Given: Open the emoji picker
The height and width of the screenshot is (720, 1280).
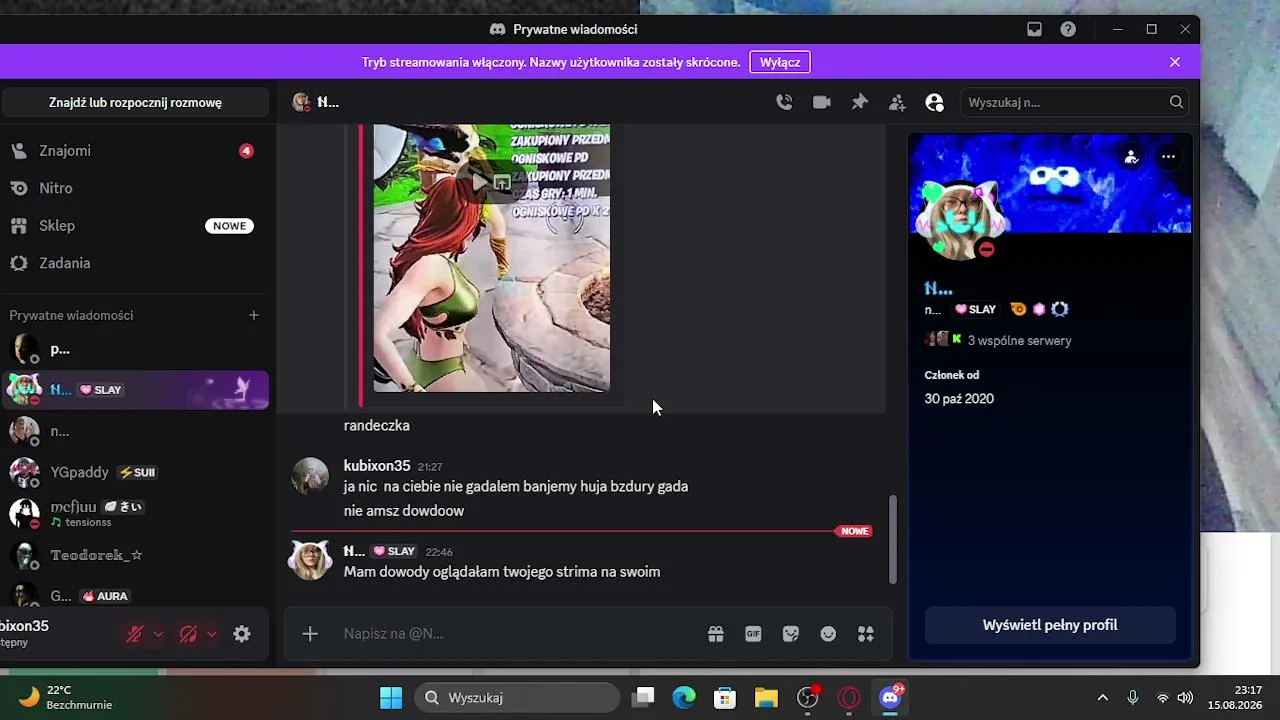Looking at the screenshot, I should click(828, 634).
